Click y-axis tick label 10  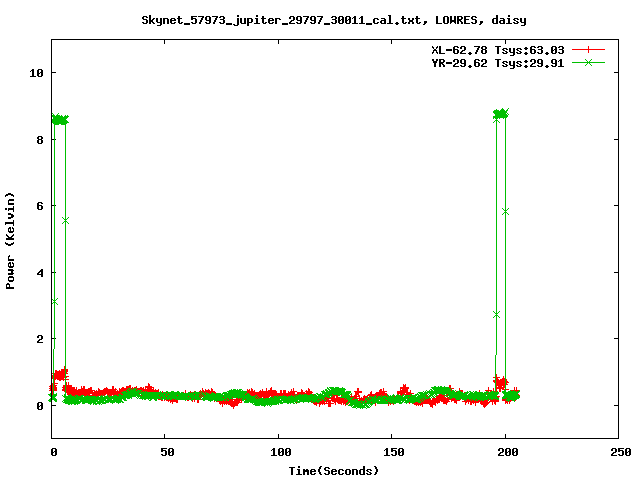pyautogui.click(x=36, y=73)
